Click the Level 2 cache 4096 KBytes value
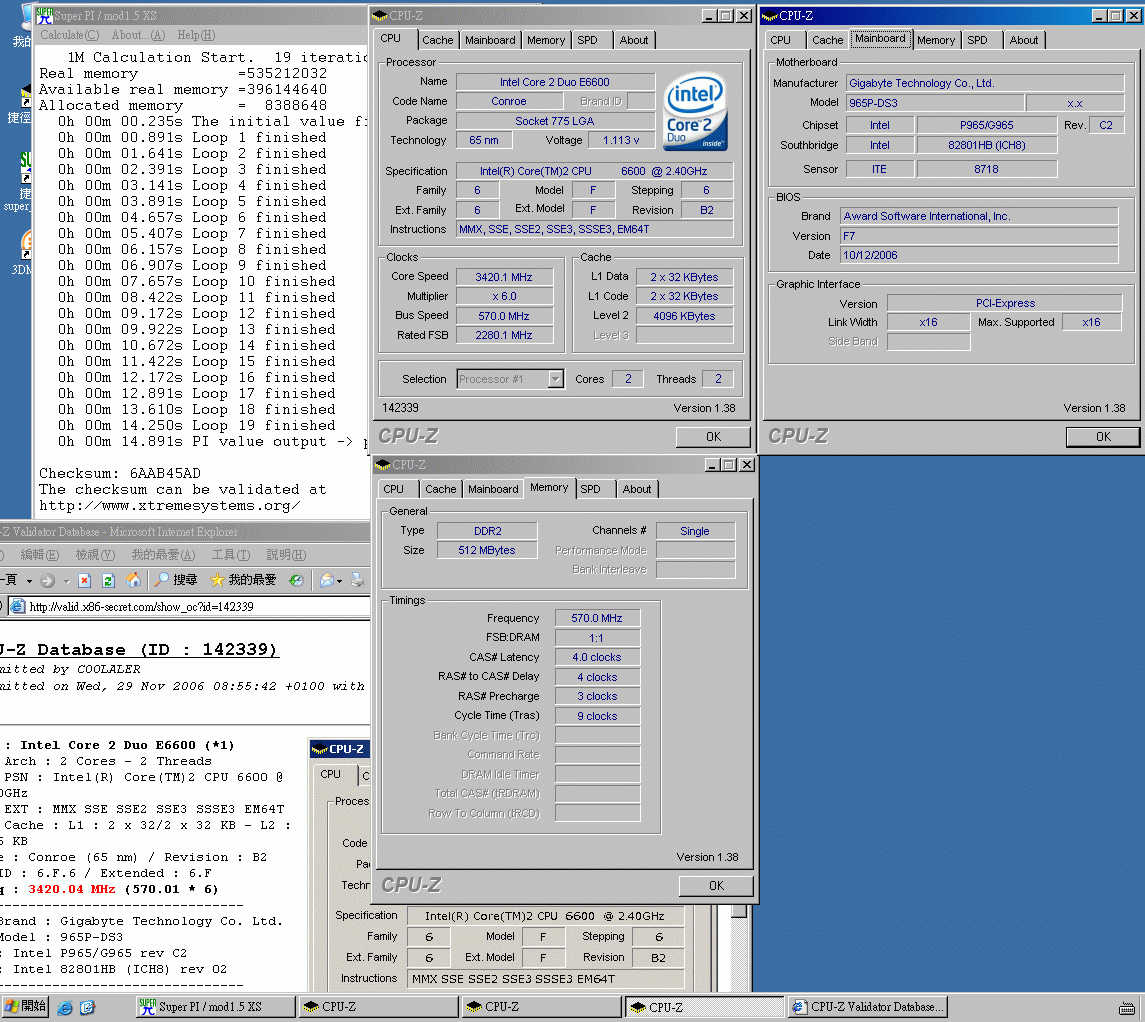The width and height of the screenshot is (1145, 1022). (684, 316)
